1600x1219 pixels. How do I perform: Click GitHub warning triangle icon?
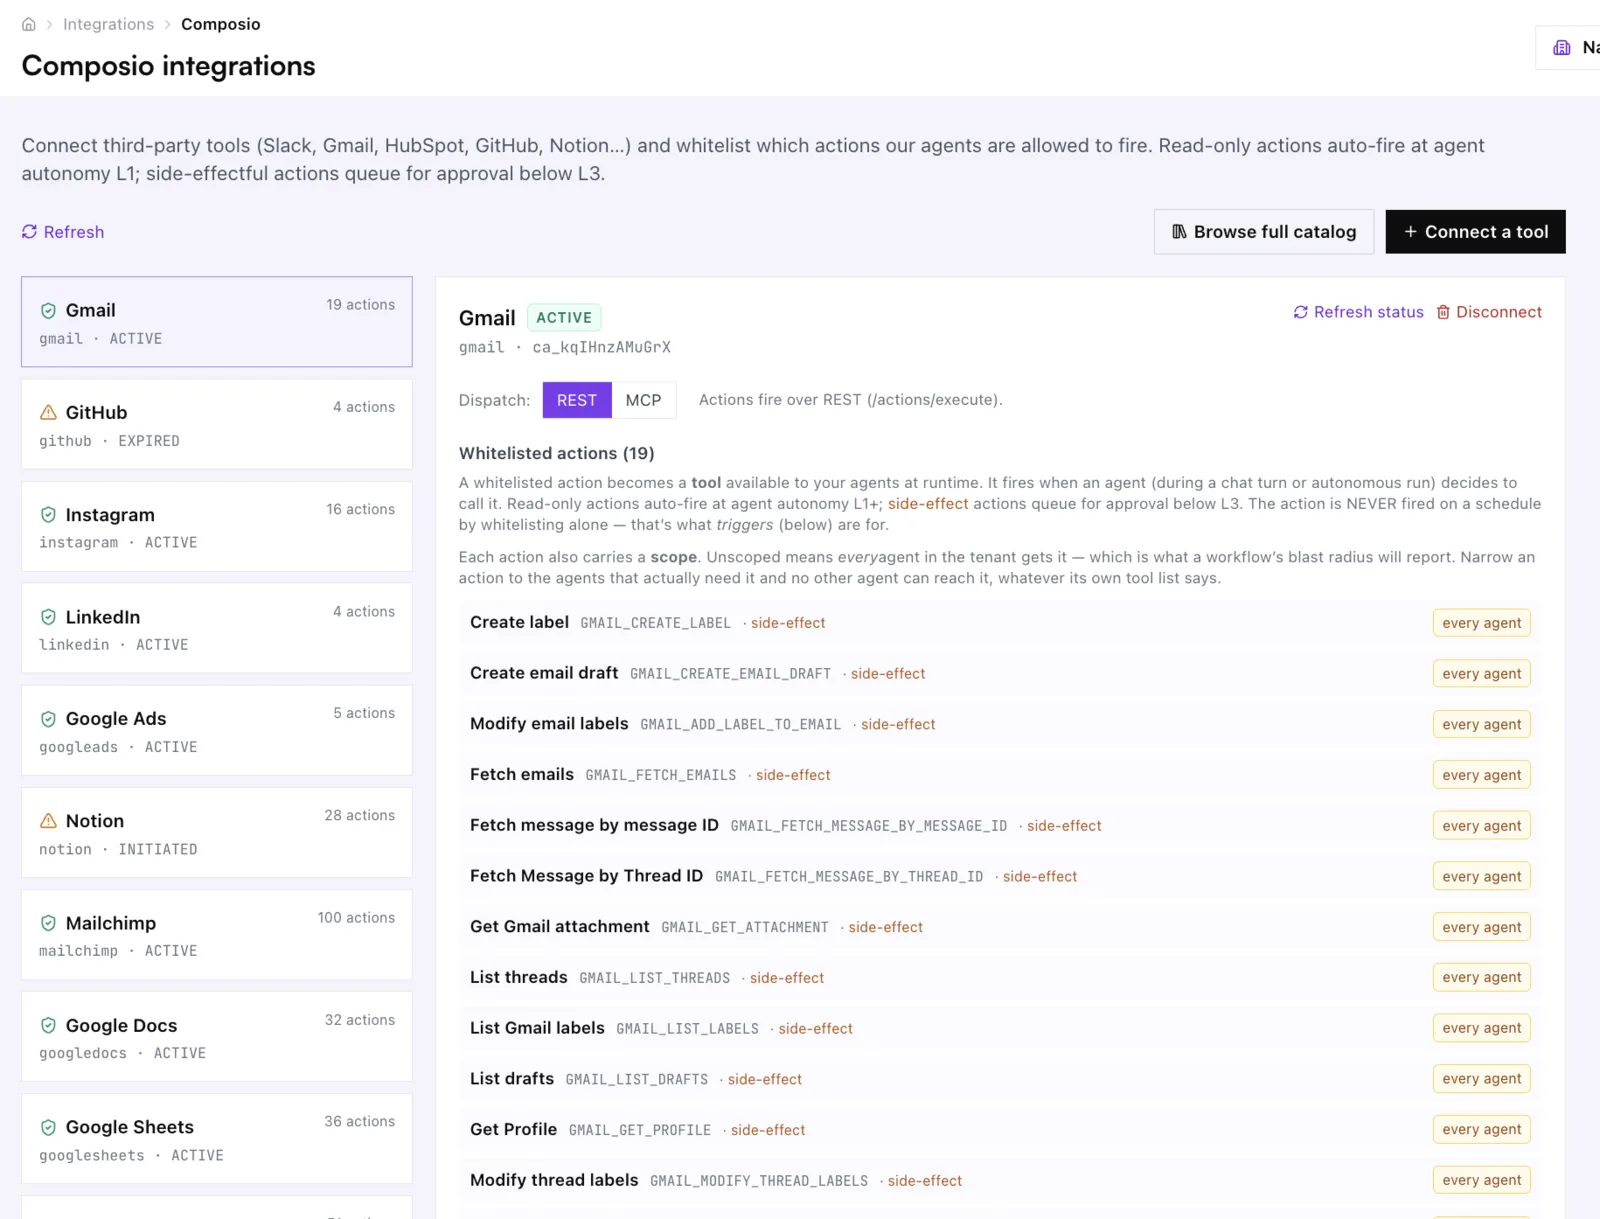coord(48,413)
